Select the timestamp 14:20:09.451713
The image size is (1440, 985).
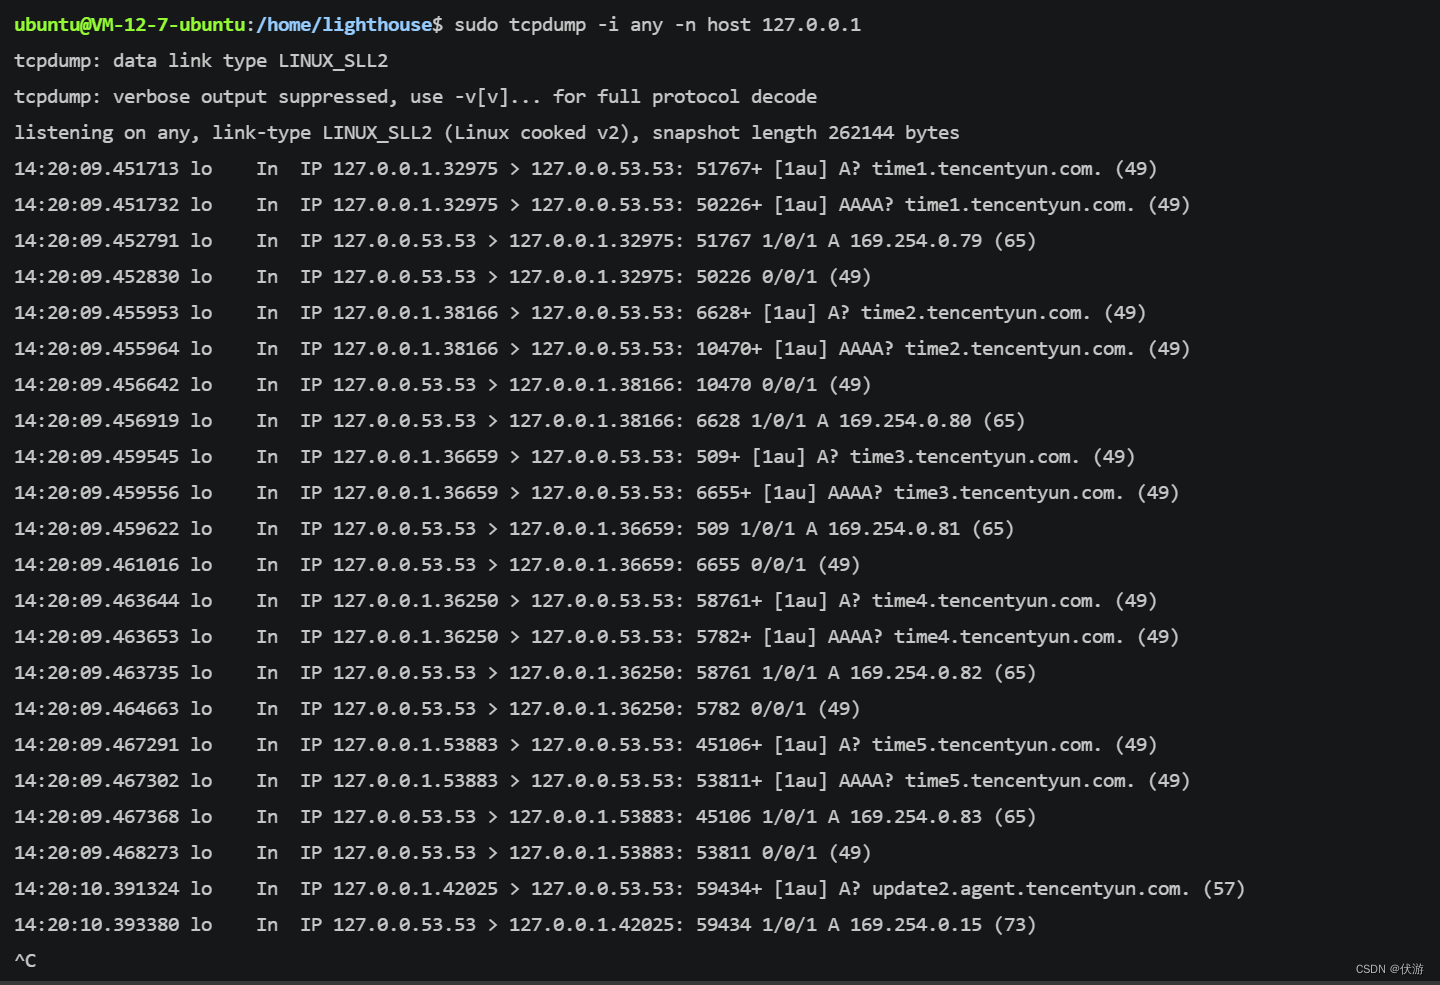click(x=96, y=168)
